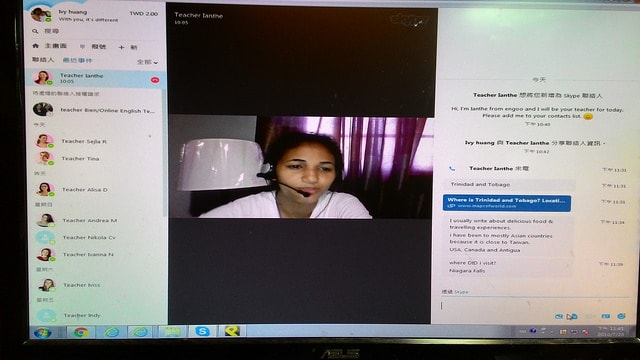Open the mapsofworld.com Trinidad and Tobago link
640x360 pixels.
point(507,203)
